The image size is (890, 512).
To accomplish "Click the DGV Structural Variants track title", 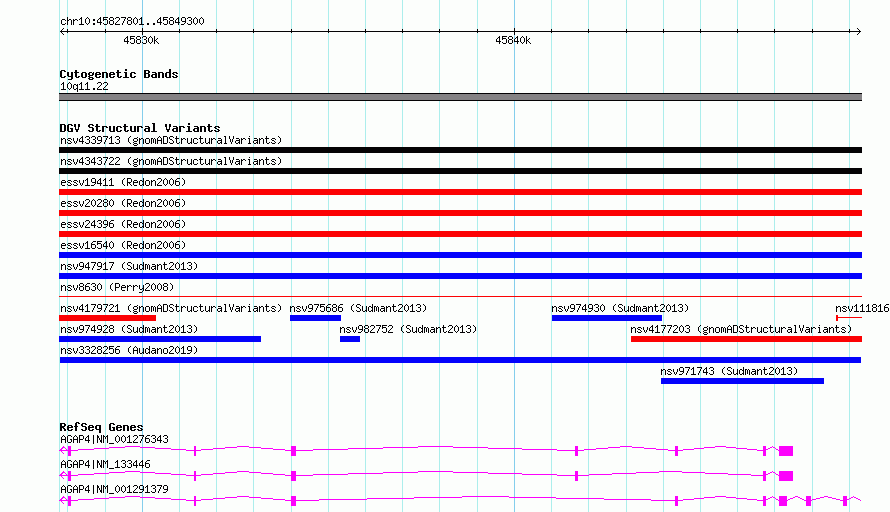I will [140, 128].
